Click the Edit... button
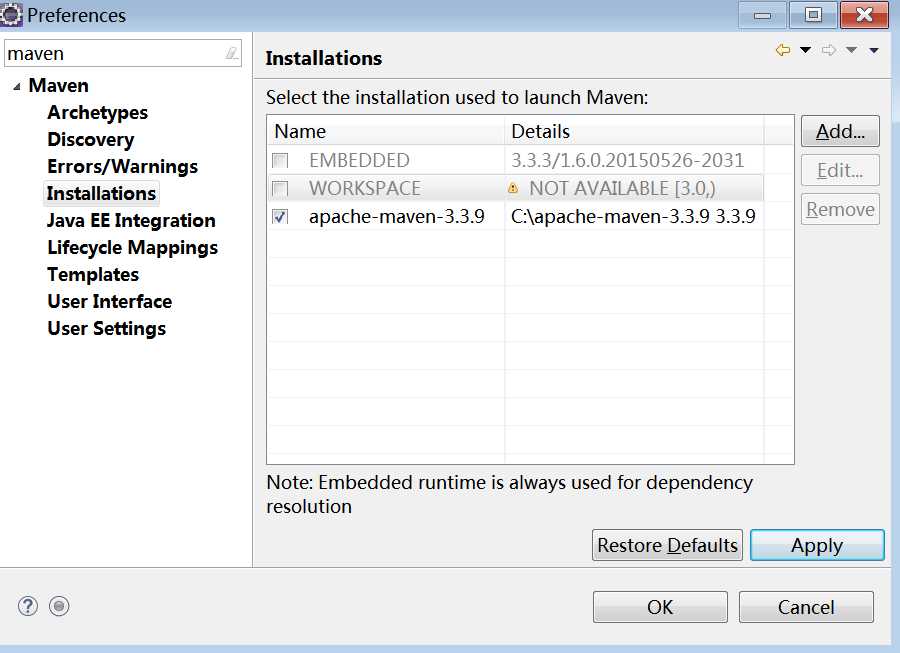900x653 pixels. pos(840,170)
